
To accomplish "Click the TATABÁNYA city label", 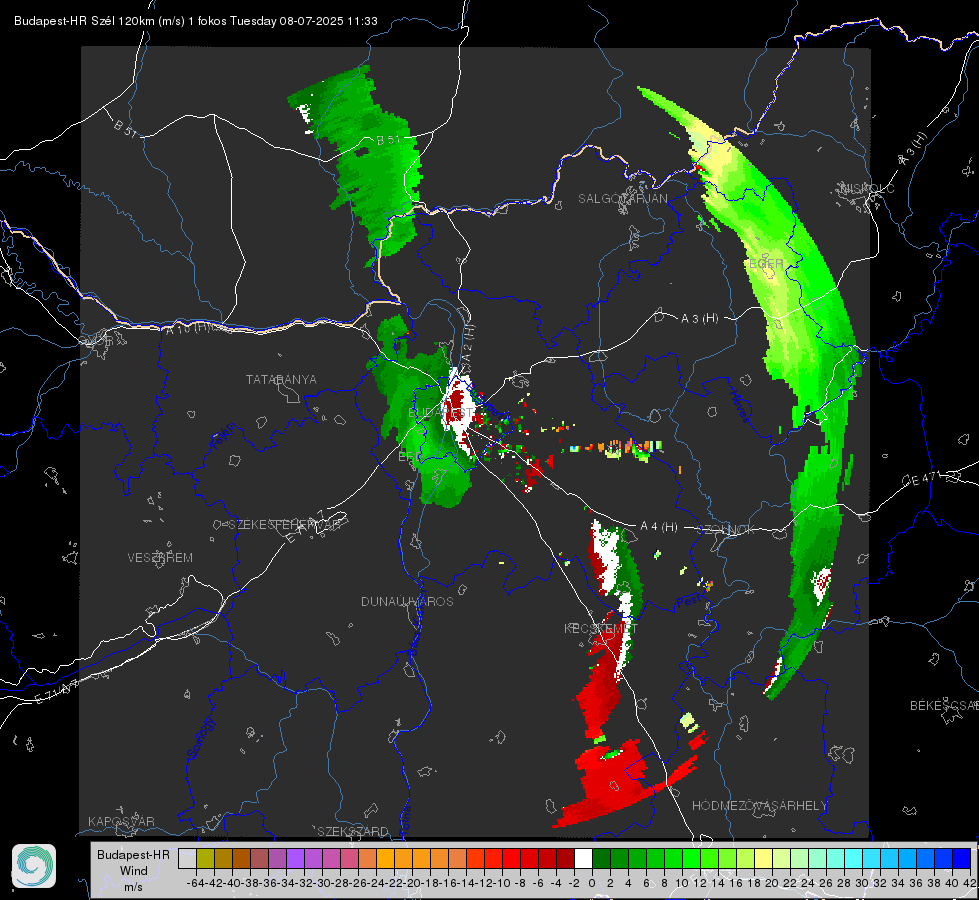I will (281, 379).
